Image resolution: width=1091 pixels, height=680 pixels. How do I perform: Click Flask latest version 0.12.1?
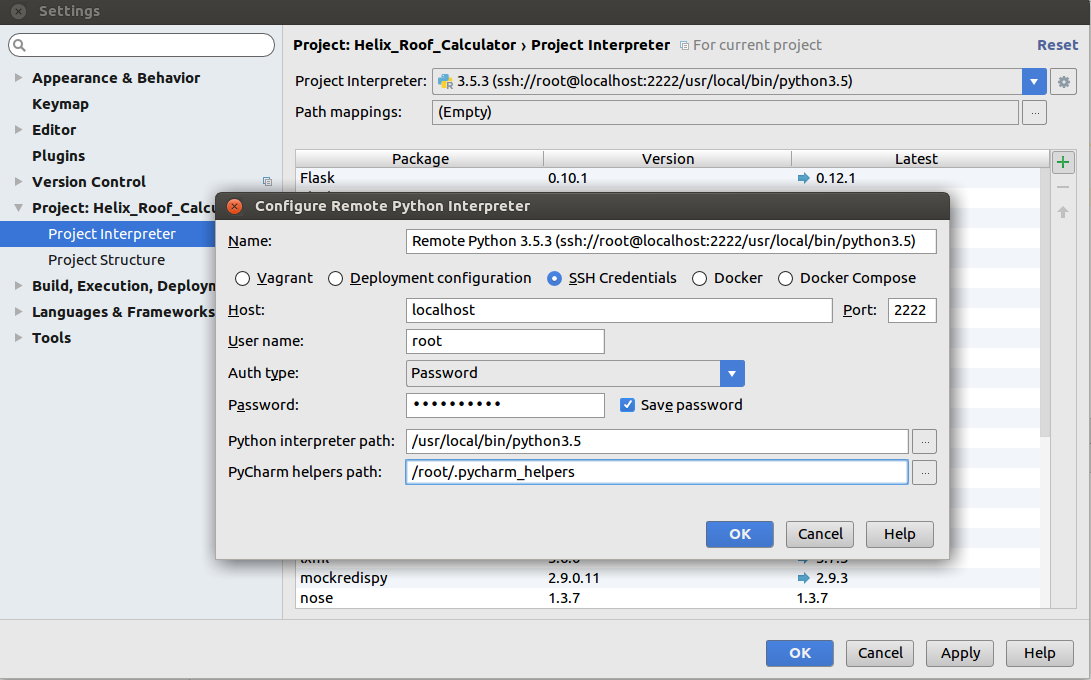(835, 178)
